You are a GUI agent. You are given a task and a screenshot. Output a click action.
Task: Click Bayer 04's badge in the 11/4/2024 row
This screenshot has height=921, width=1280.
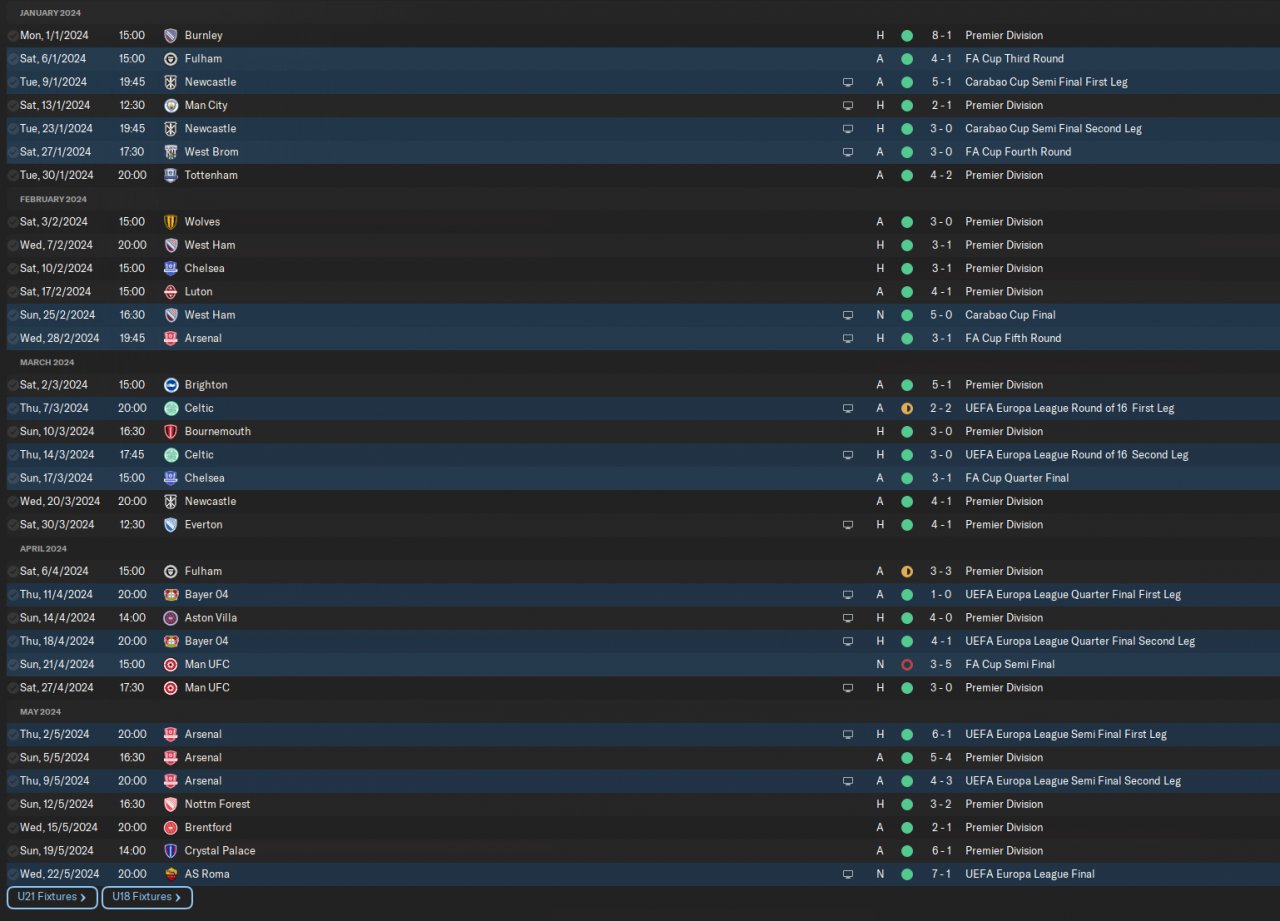(x=171, y=594)
